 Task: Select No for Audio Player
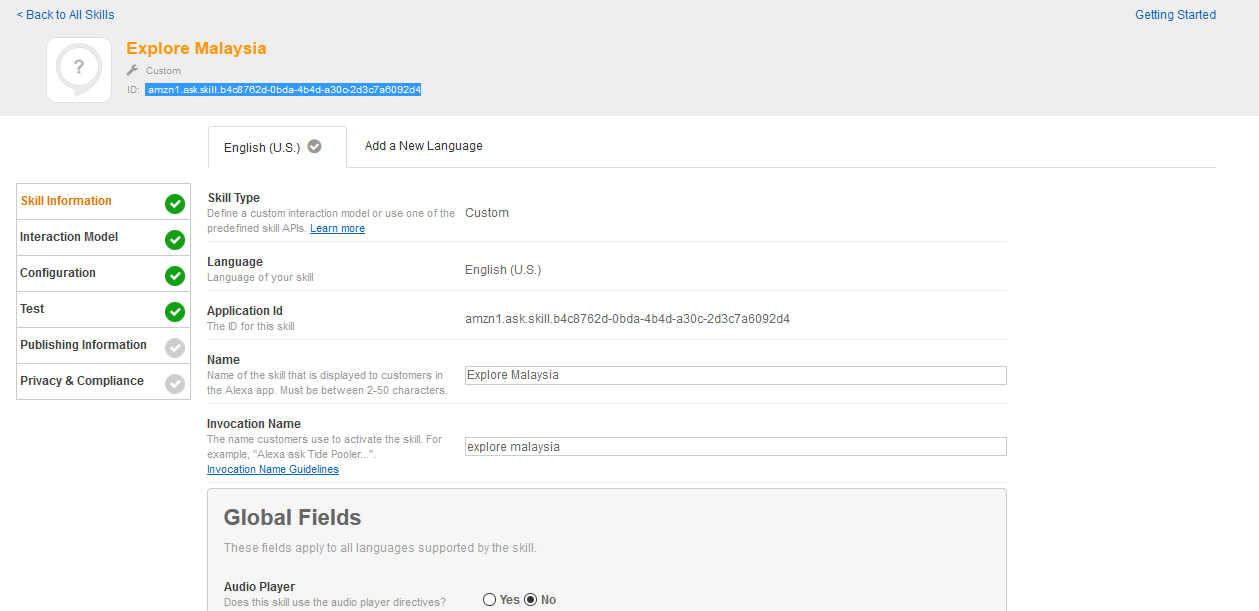pyautogui.click(x=531, y=600)
